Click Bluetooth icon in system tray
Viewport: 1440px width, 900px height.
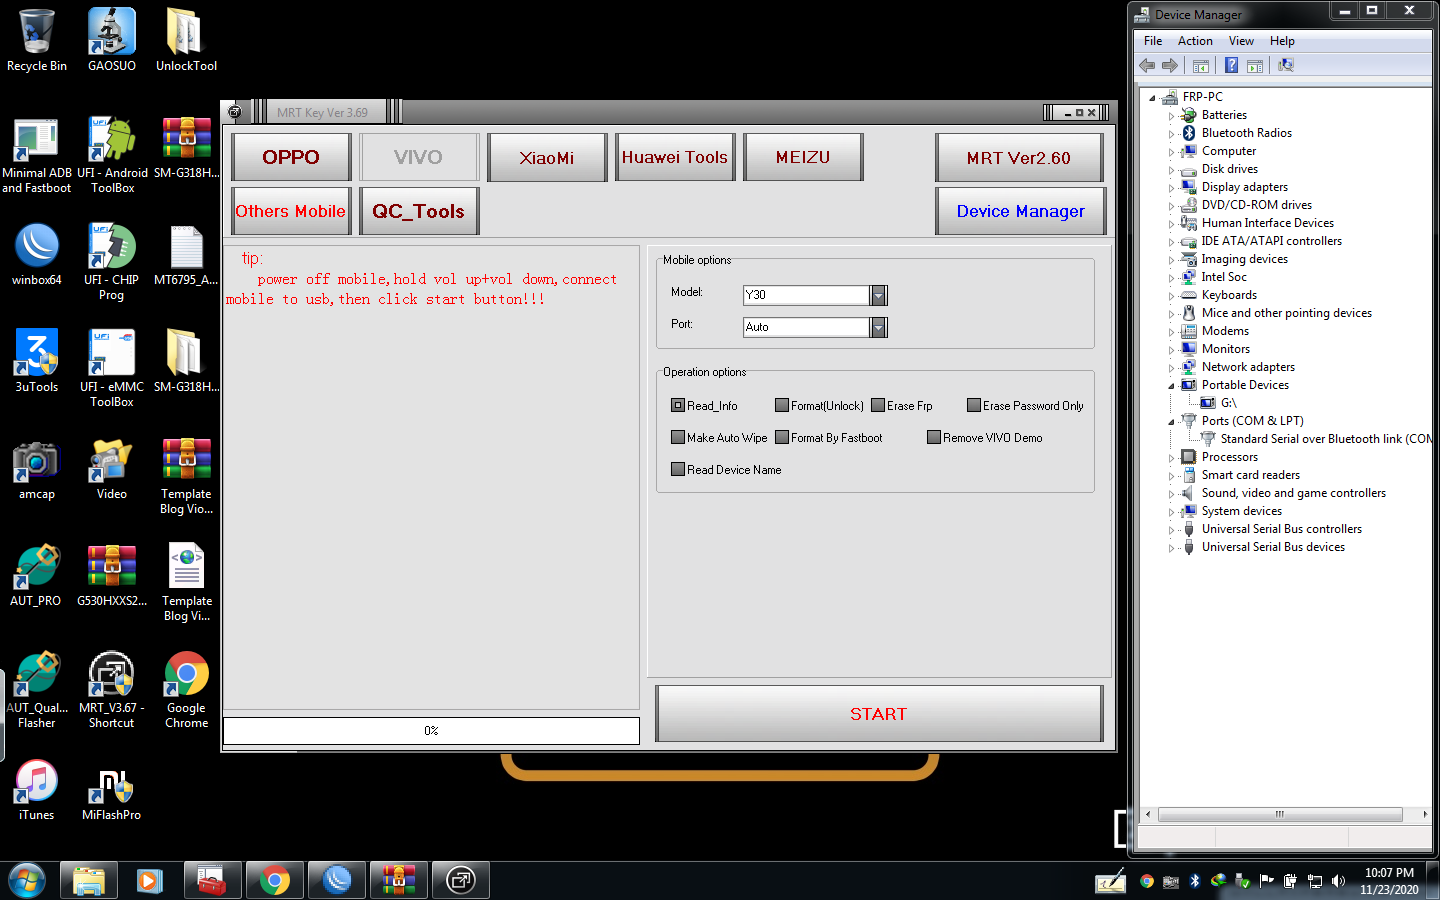1194,881
